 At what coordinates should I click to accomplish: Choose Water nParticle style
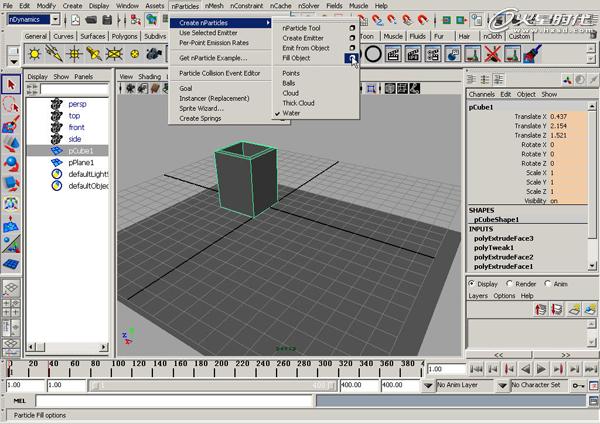[291, 113]
